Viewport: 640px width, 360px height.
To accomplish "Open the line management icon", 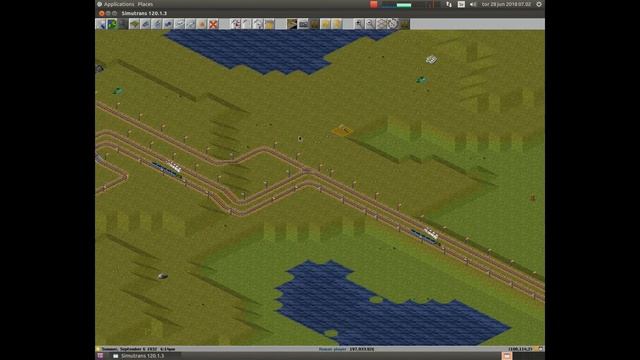I will click(236, 24).
